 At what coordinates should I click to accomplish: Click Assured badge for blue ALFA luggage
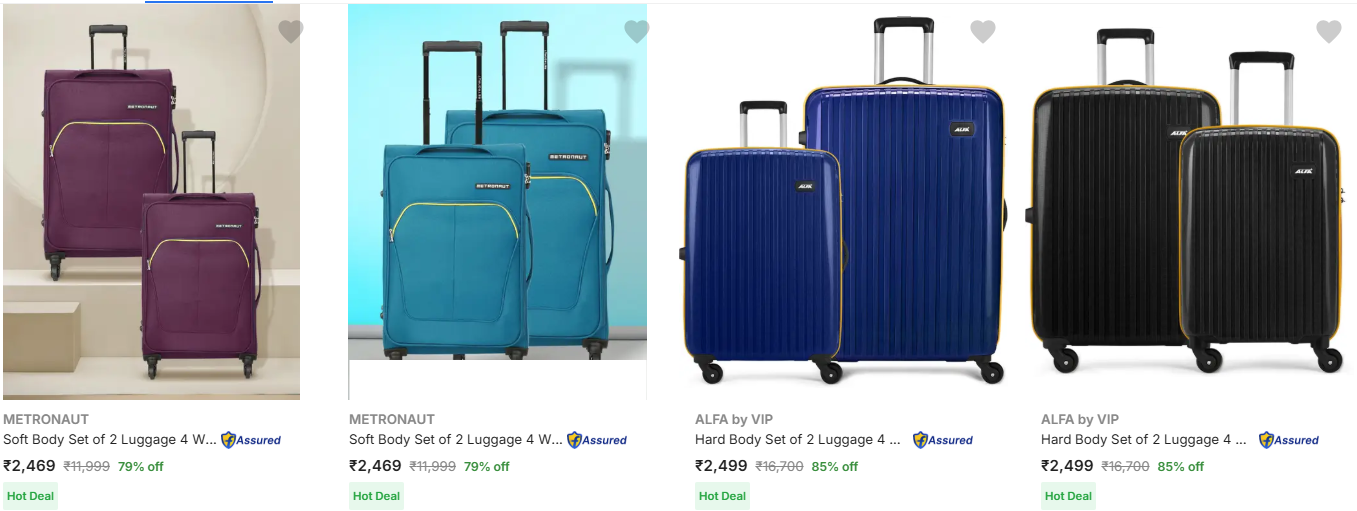[943, 440]
